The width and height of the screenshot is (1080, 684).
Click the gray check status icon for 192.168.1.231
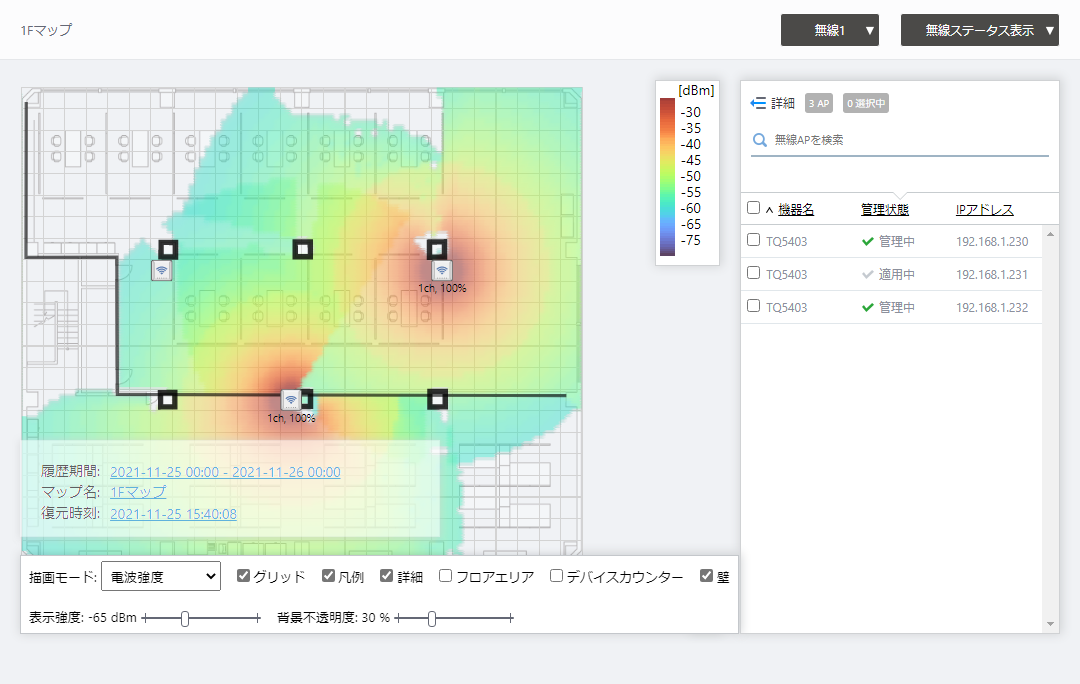[x=867, y=274]
